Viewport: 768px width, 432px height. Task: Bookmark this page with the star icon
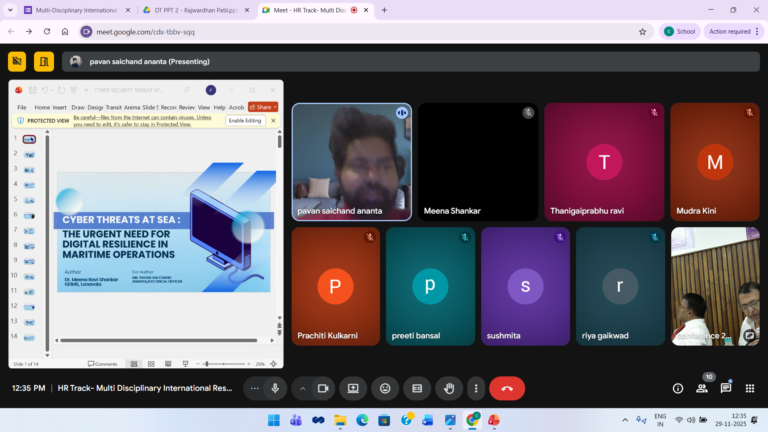(x=642, y=31)
